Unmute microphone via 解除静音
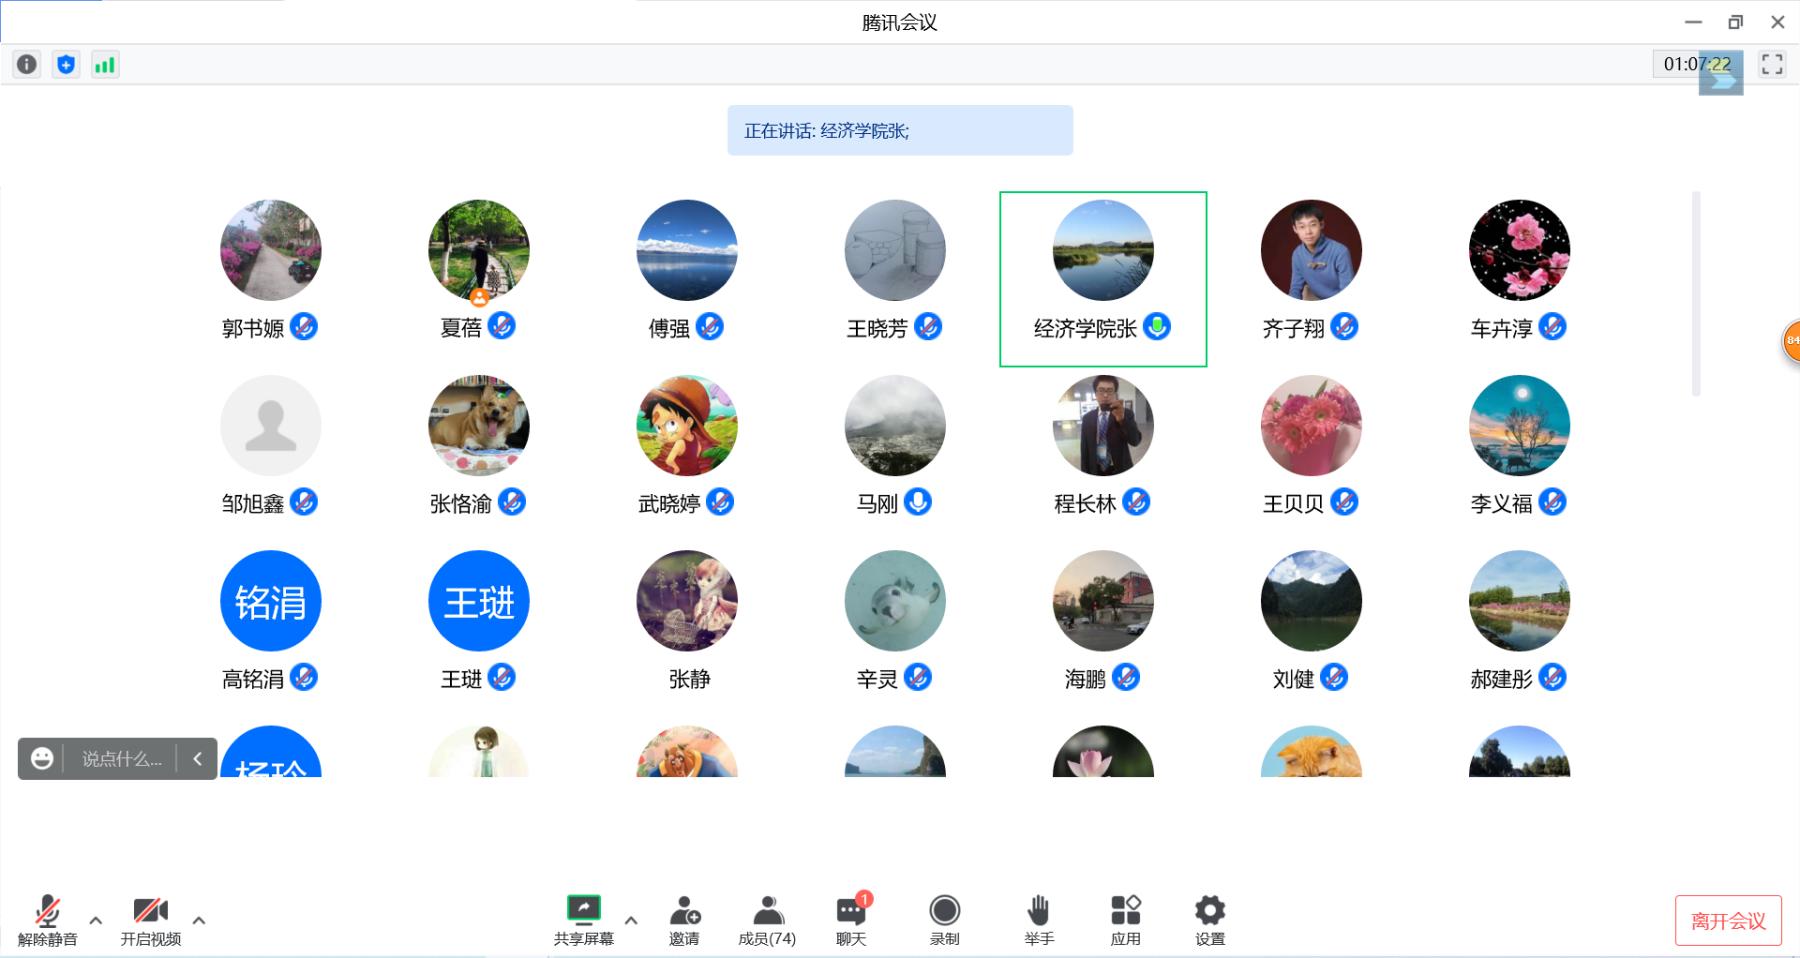 [47, 920]
